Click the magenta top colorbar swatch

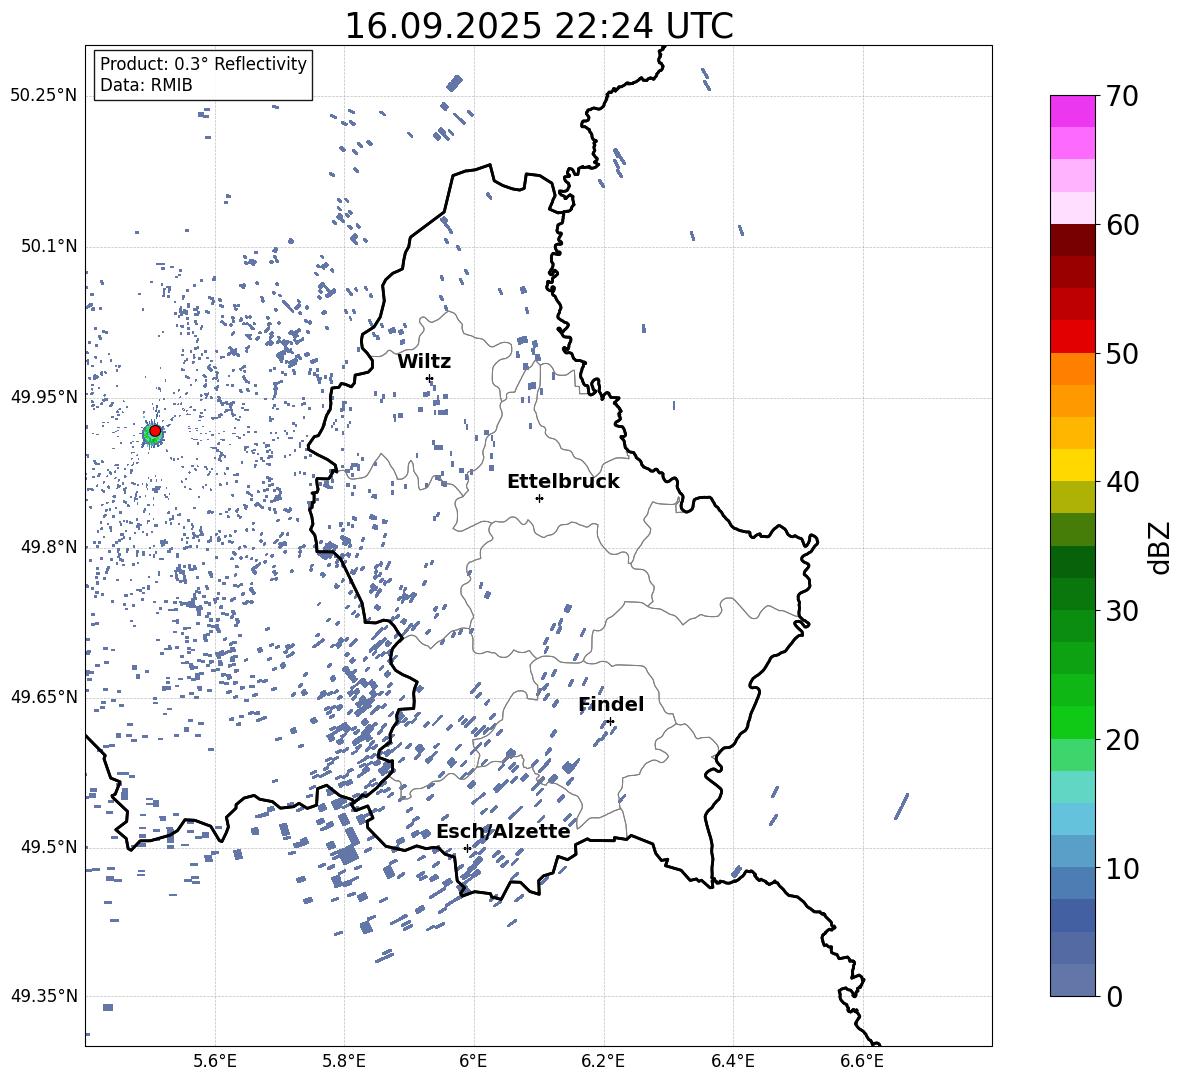pos(1073,111)
